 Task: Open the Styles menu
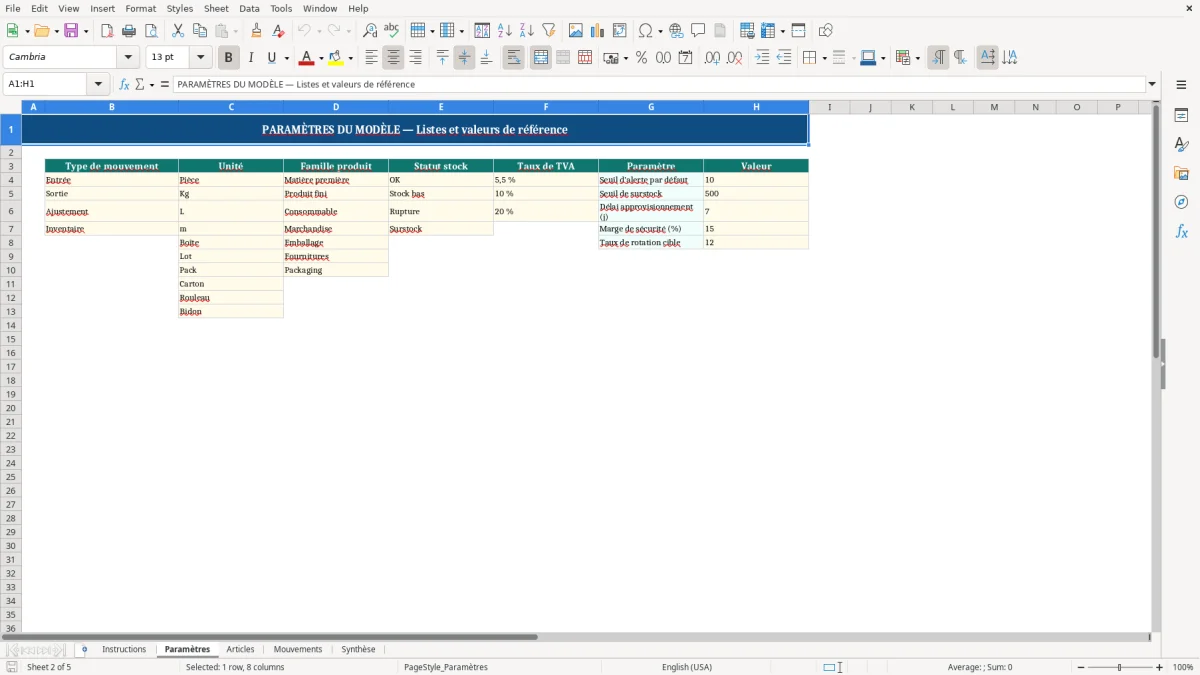click(x=180, y=8)
